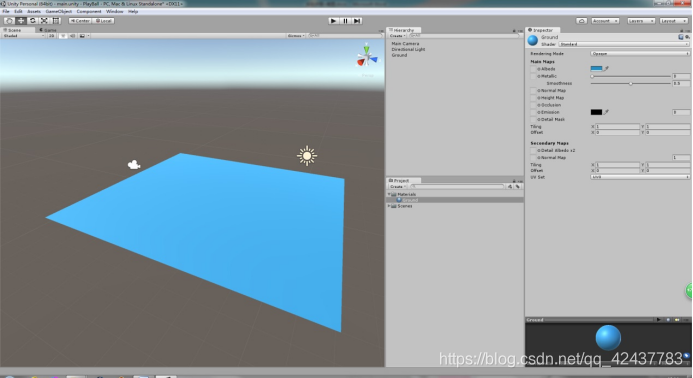This screenshot has height=378, width=693.
Task: Open the Project Create dropdown
Action: point(397,187)
